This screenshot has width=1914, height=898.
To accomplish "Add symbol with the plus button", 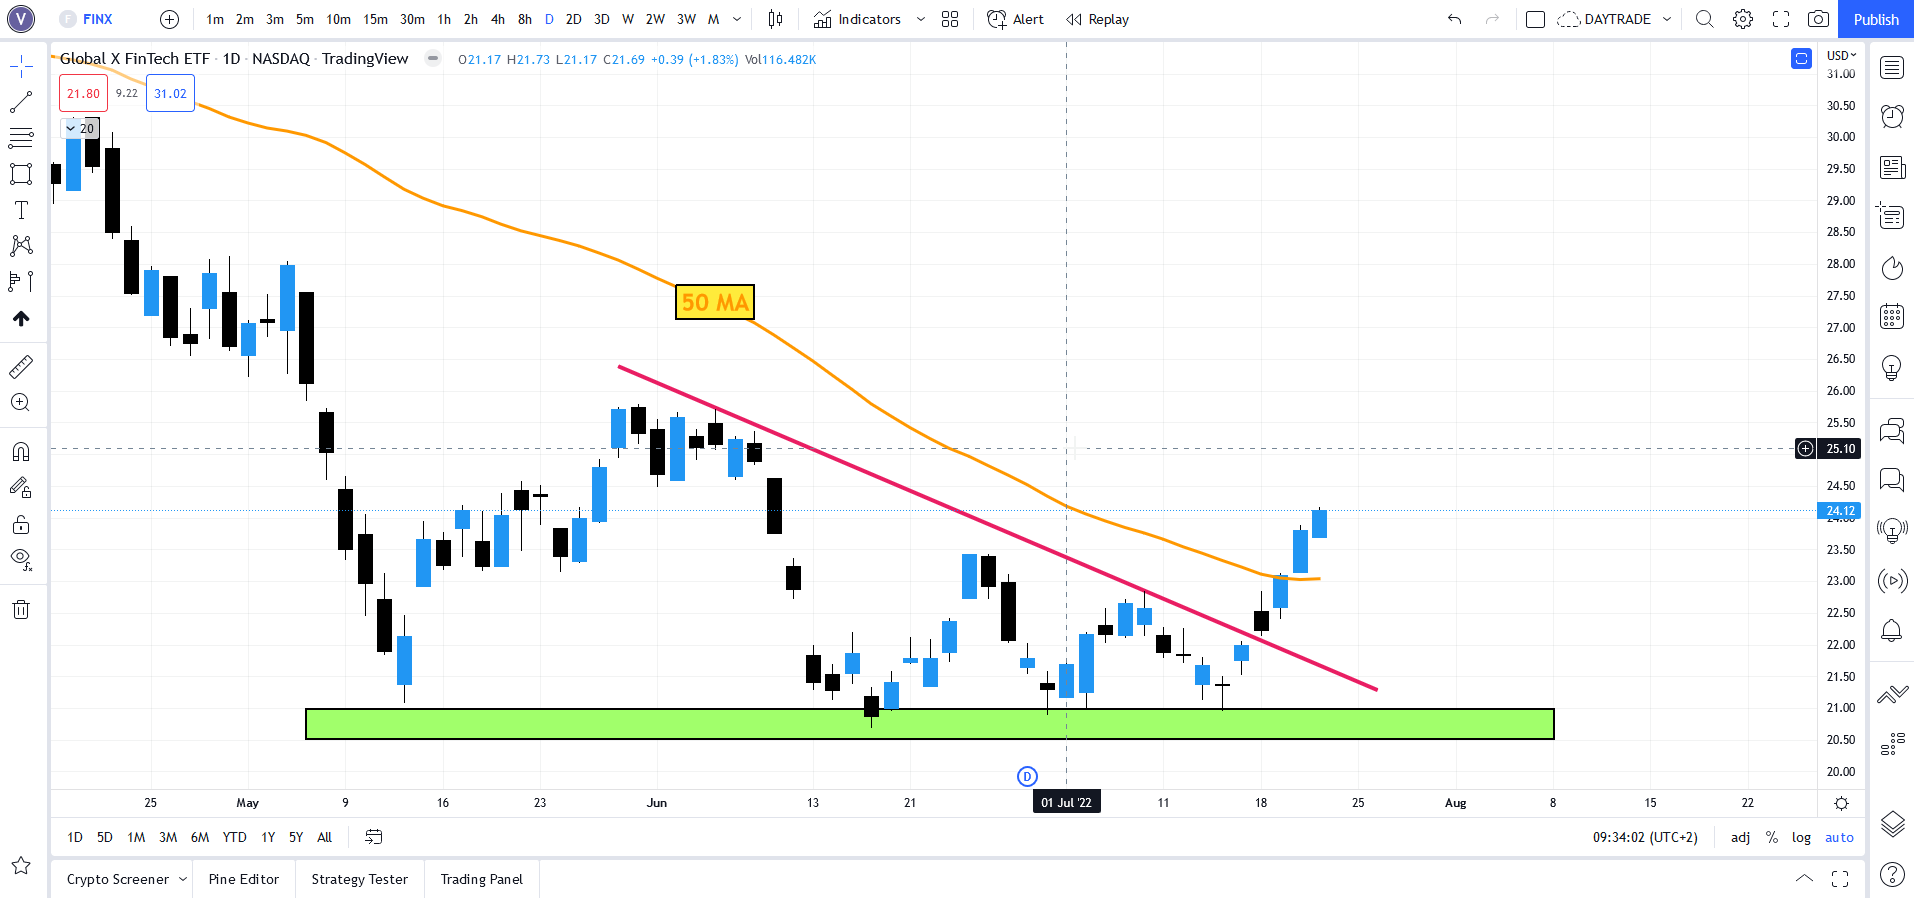I will tap(170, 19).
